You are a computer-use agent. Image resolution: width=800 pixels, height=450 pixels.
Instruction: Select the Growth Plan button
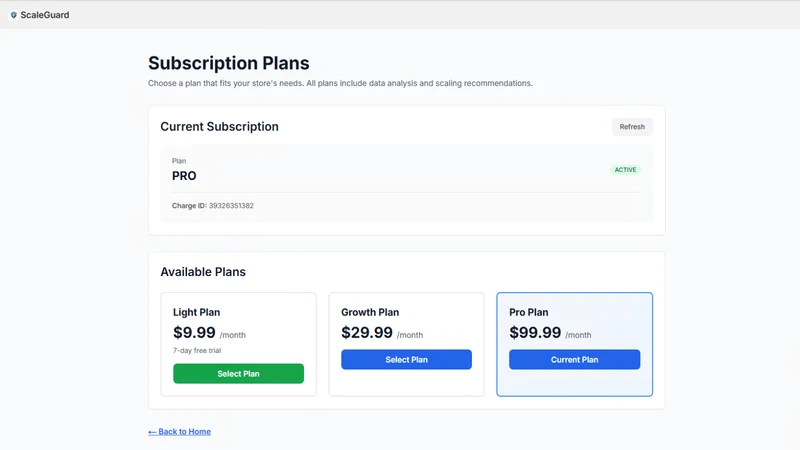click(x=406, y=359)
